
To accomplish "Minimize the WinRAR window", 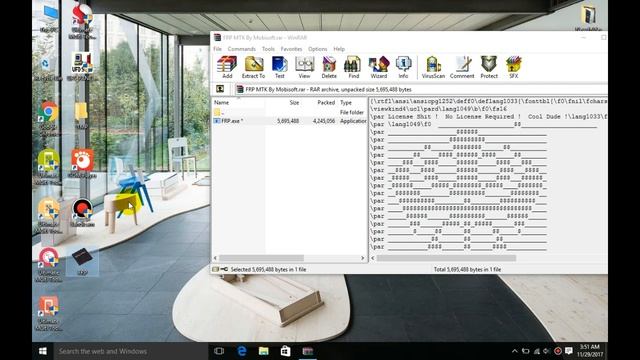I will 584,38.
